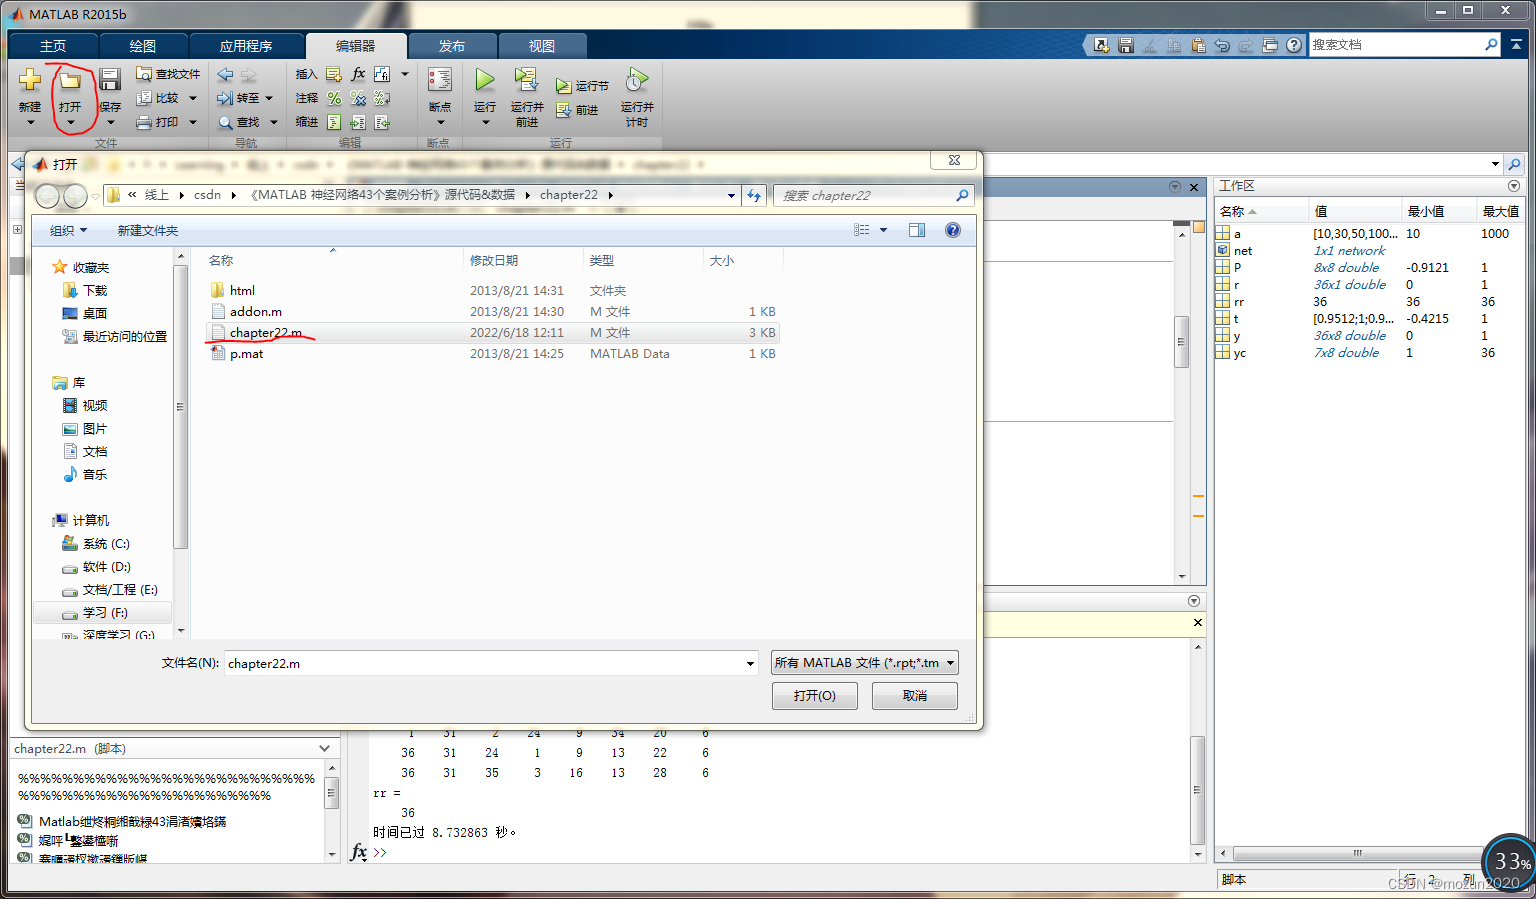Click csdn in the address breadcrumb
Image resolution: width=1536 pixels, height=899 pixels.
tap(207, 195)
